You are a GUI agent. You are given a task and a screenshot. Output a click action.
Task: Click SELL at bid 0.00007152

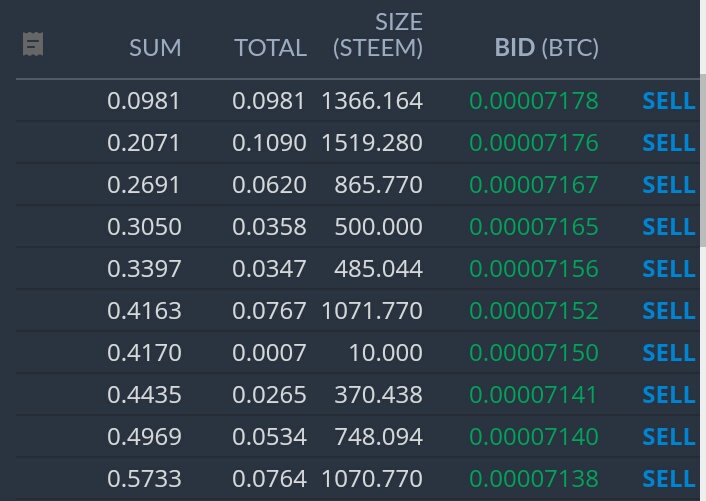(x=669, y=311)
